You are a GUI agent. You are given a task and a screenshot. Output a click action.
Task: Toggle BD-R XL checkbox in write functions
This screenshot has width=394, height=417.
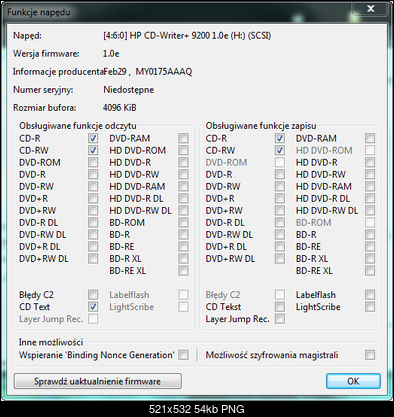click(370, 258)
